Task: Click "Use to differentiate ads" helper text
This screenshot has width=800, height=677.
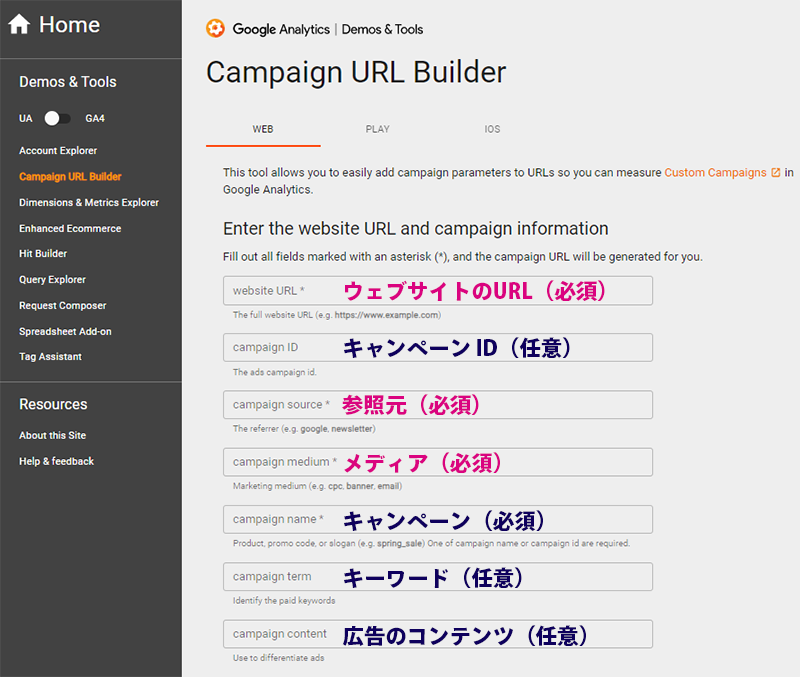Action: [279, 658]
